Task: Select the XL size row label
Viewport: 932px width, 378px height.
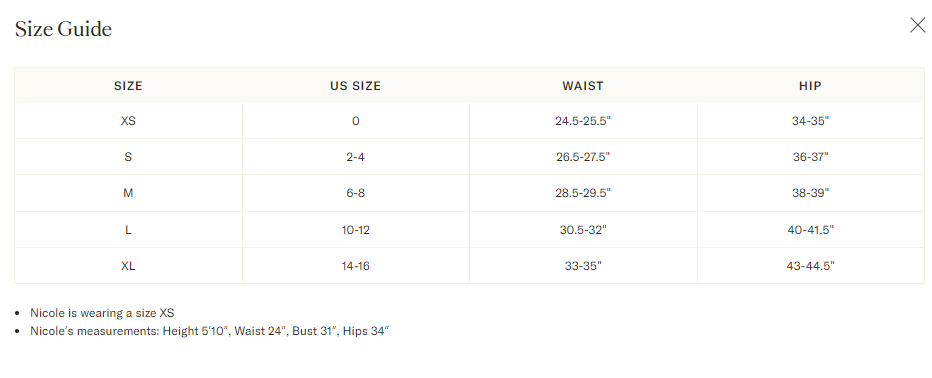Action: (128, 266)
